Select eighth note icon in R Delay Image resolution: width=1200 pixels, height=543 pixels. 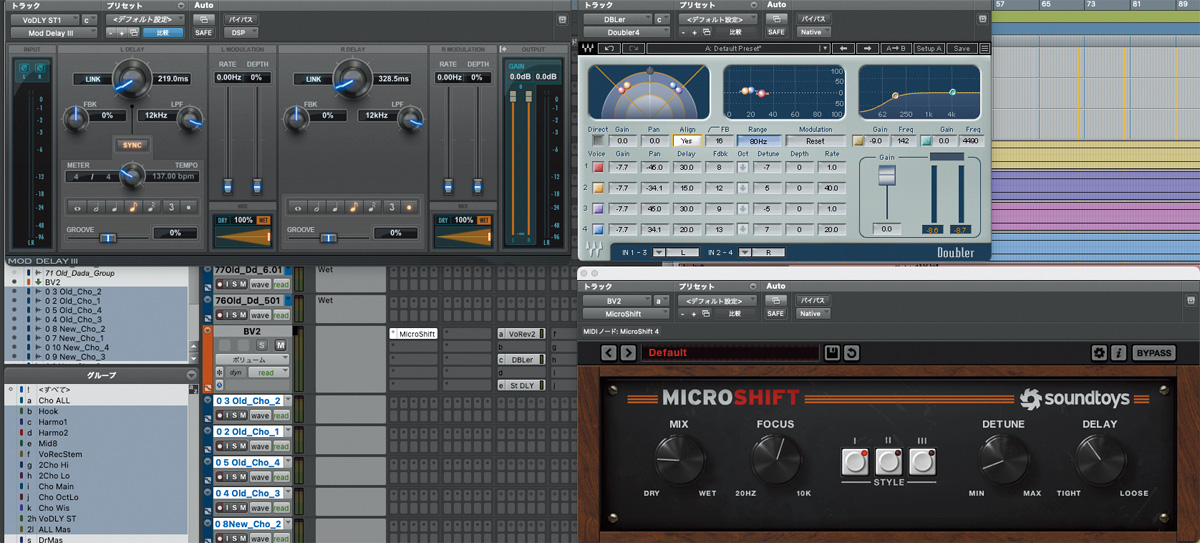[x=352, y=207]
